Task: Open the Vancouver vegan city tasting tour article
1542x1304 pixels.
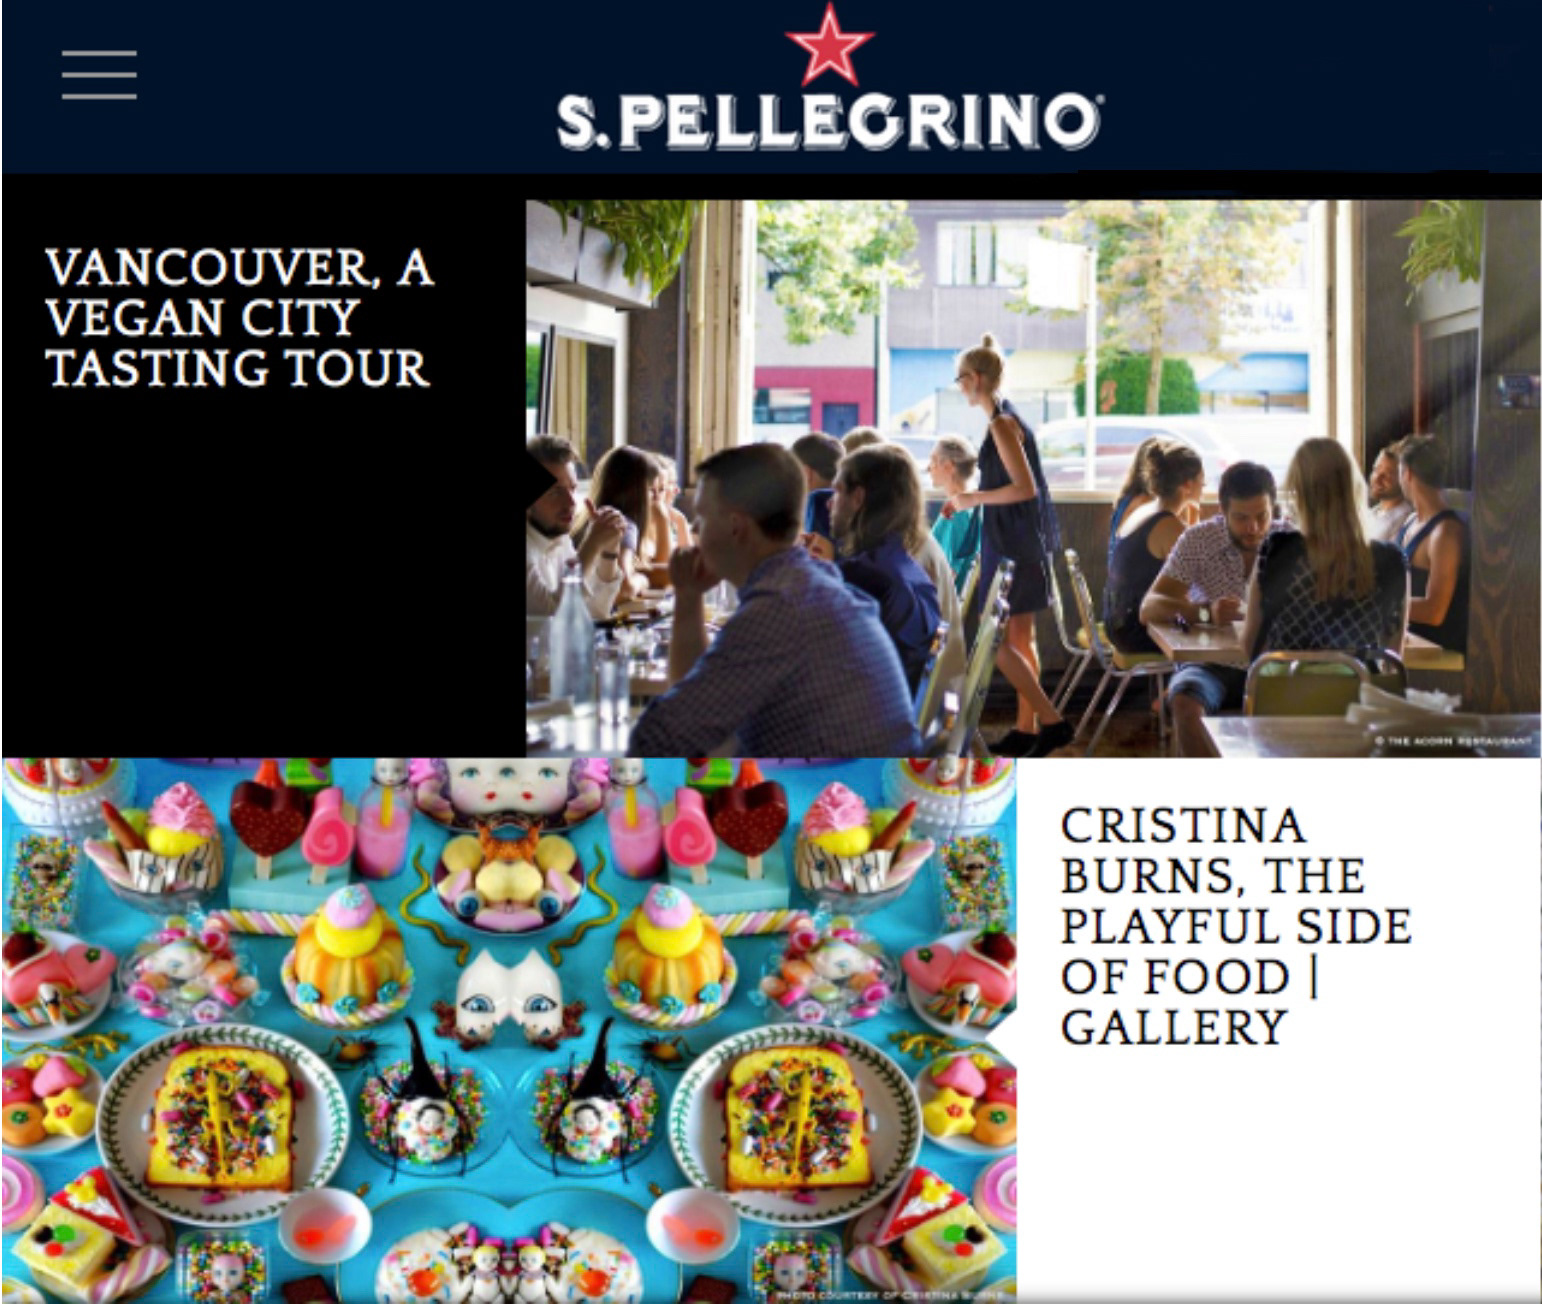Action: 239,318
